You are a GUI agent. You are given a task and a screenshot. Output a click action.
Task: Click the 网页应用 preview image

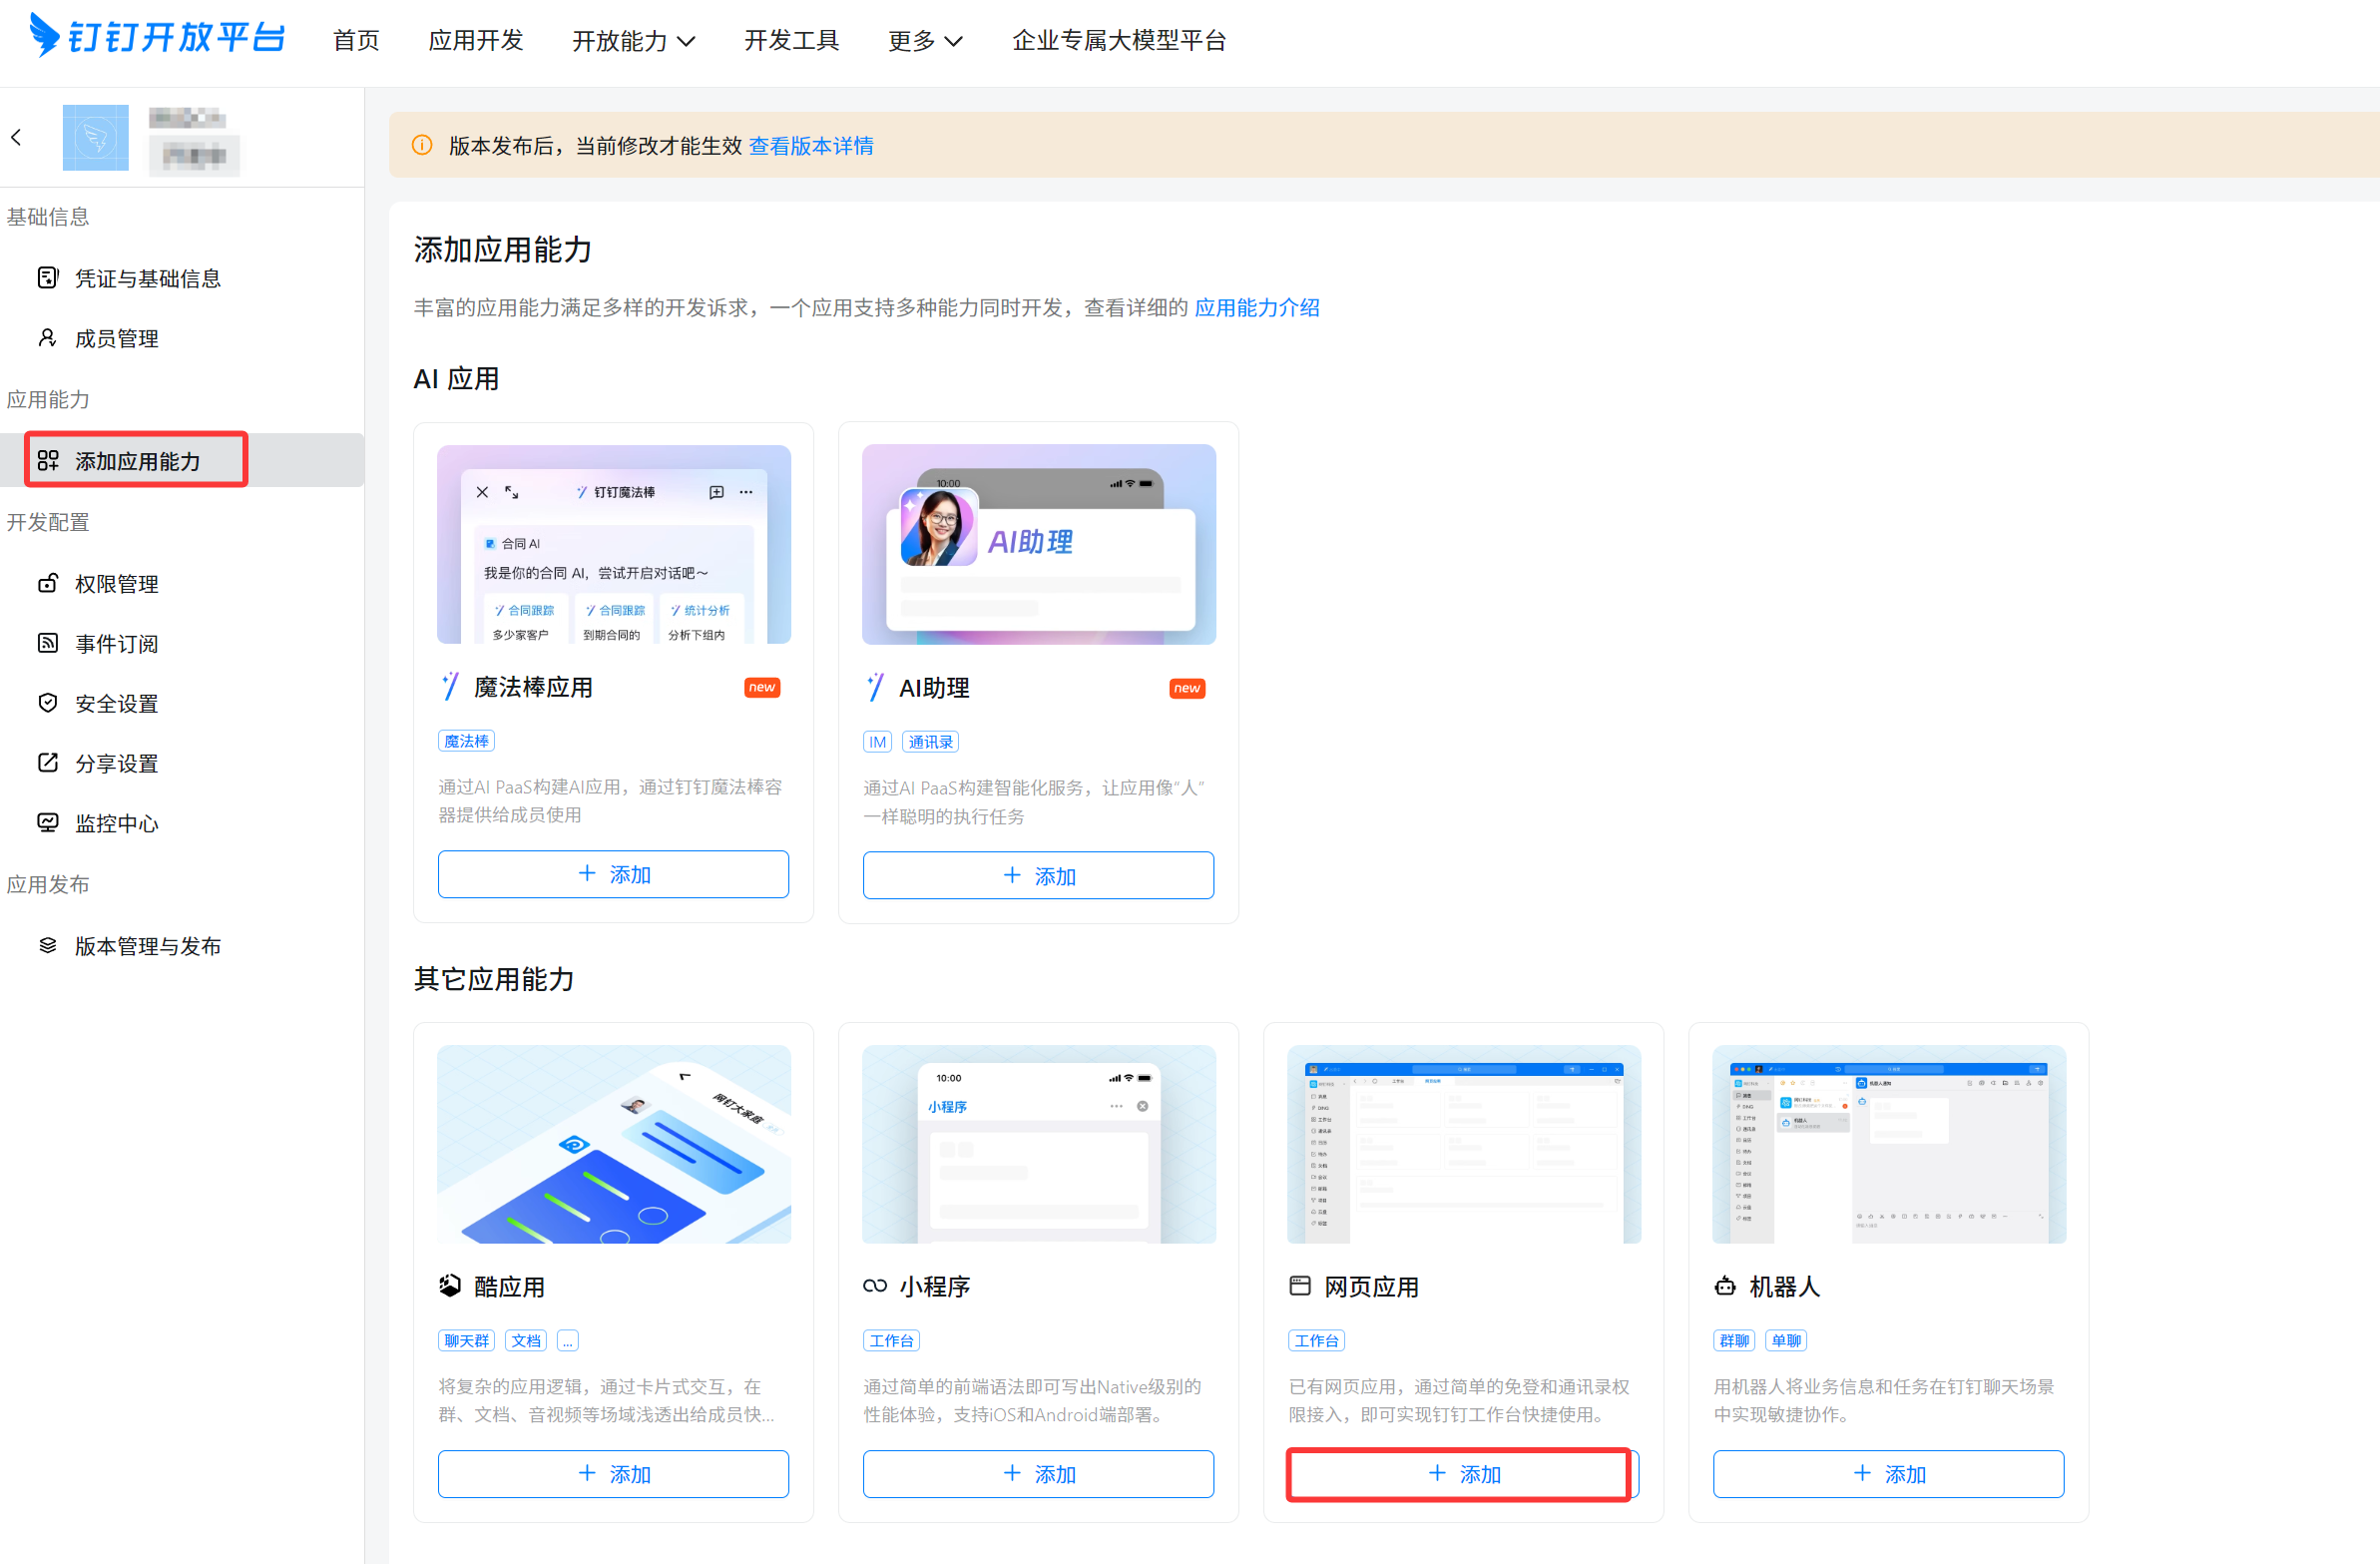pyautogui.click(x=1464, y=1144)
